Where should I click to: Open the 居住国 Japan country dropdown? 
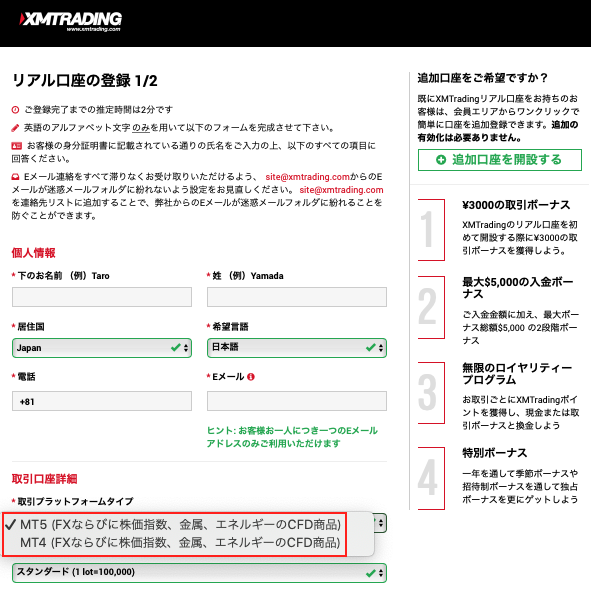(102, 348)
